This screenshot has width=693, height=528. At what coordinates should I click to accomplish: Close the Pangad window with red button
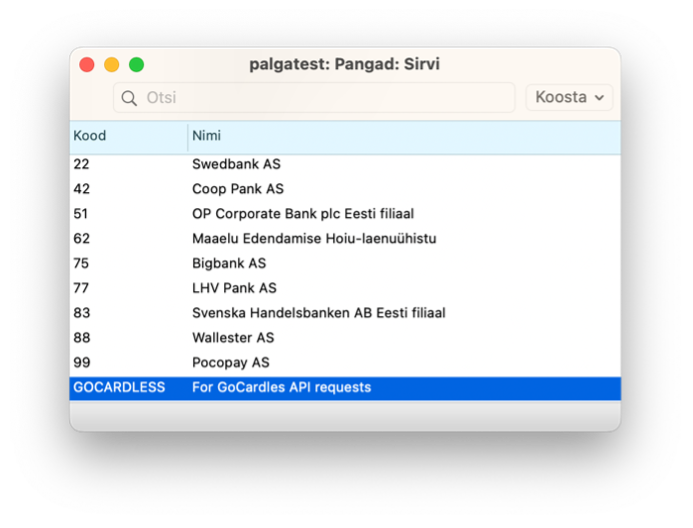tap(87, 65)
